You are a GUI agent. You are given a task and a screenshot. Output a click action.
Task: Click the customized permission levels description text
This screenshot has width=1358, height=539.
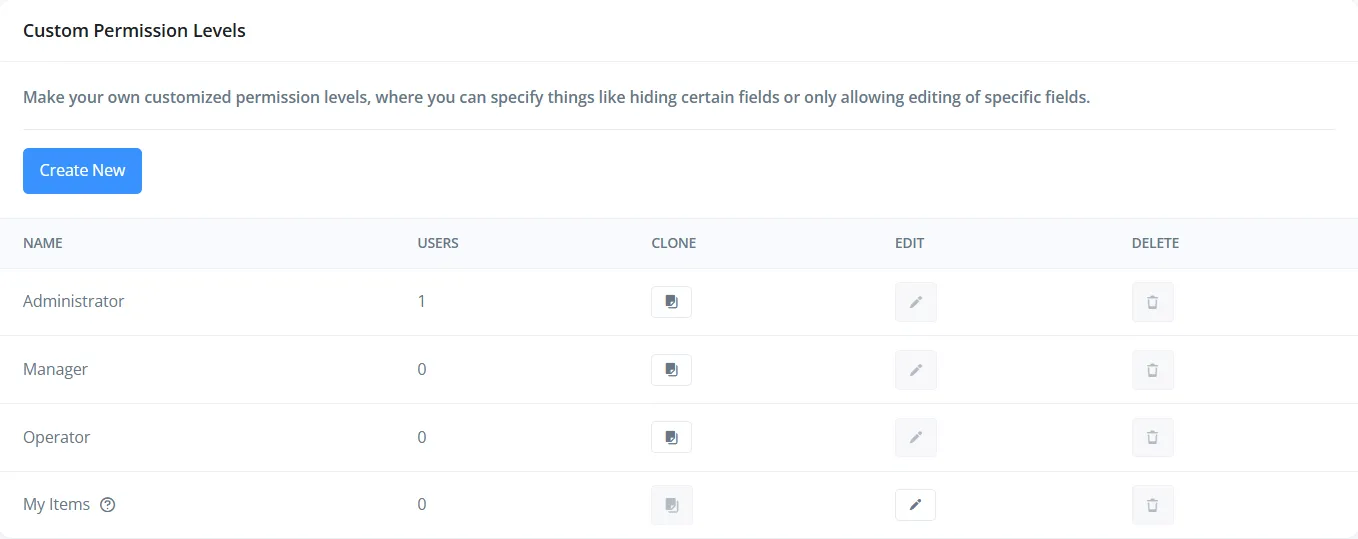coord(556,98)
